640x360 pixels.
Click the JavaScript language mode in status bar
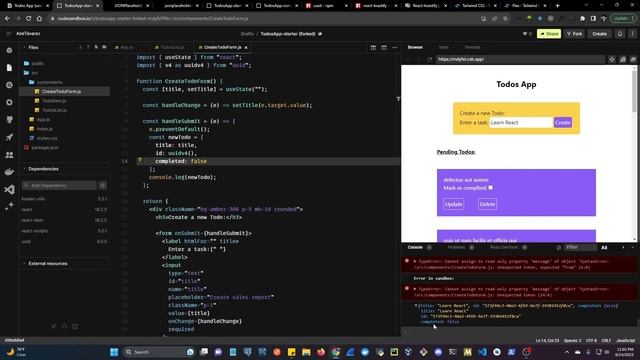point(625,340)
